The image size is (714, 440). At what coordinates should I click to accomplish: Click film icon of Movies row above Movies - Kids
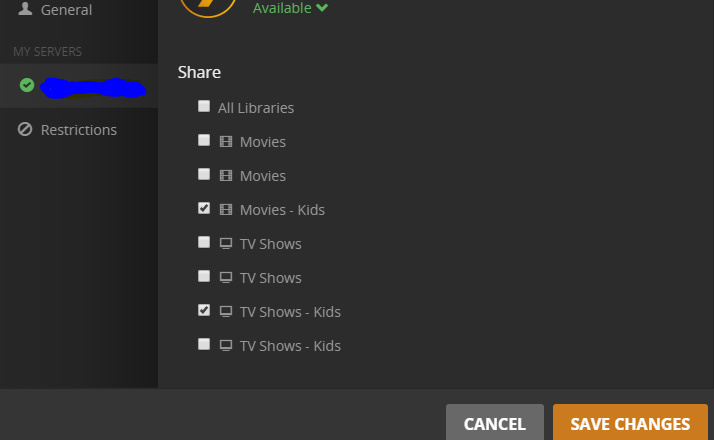[x=226, y=176]
